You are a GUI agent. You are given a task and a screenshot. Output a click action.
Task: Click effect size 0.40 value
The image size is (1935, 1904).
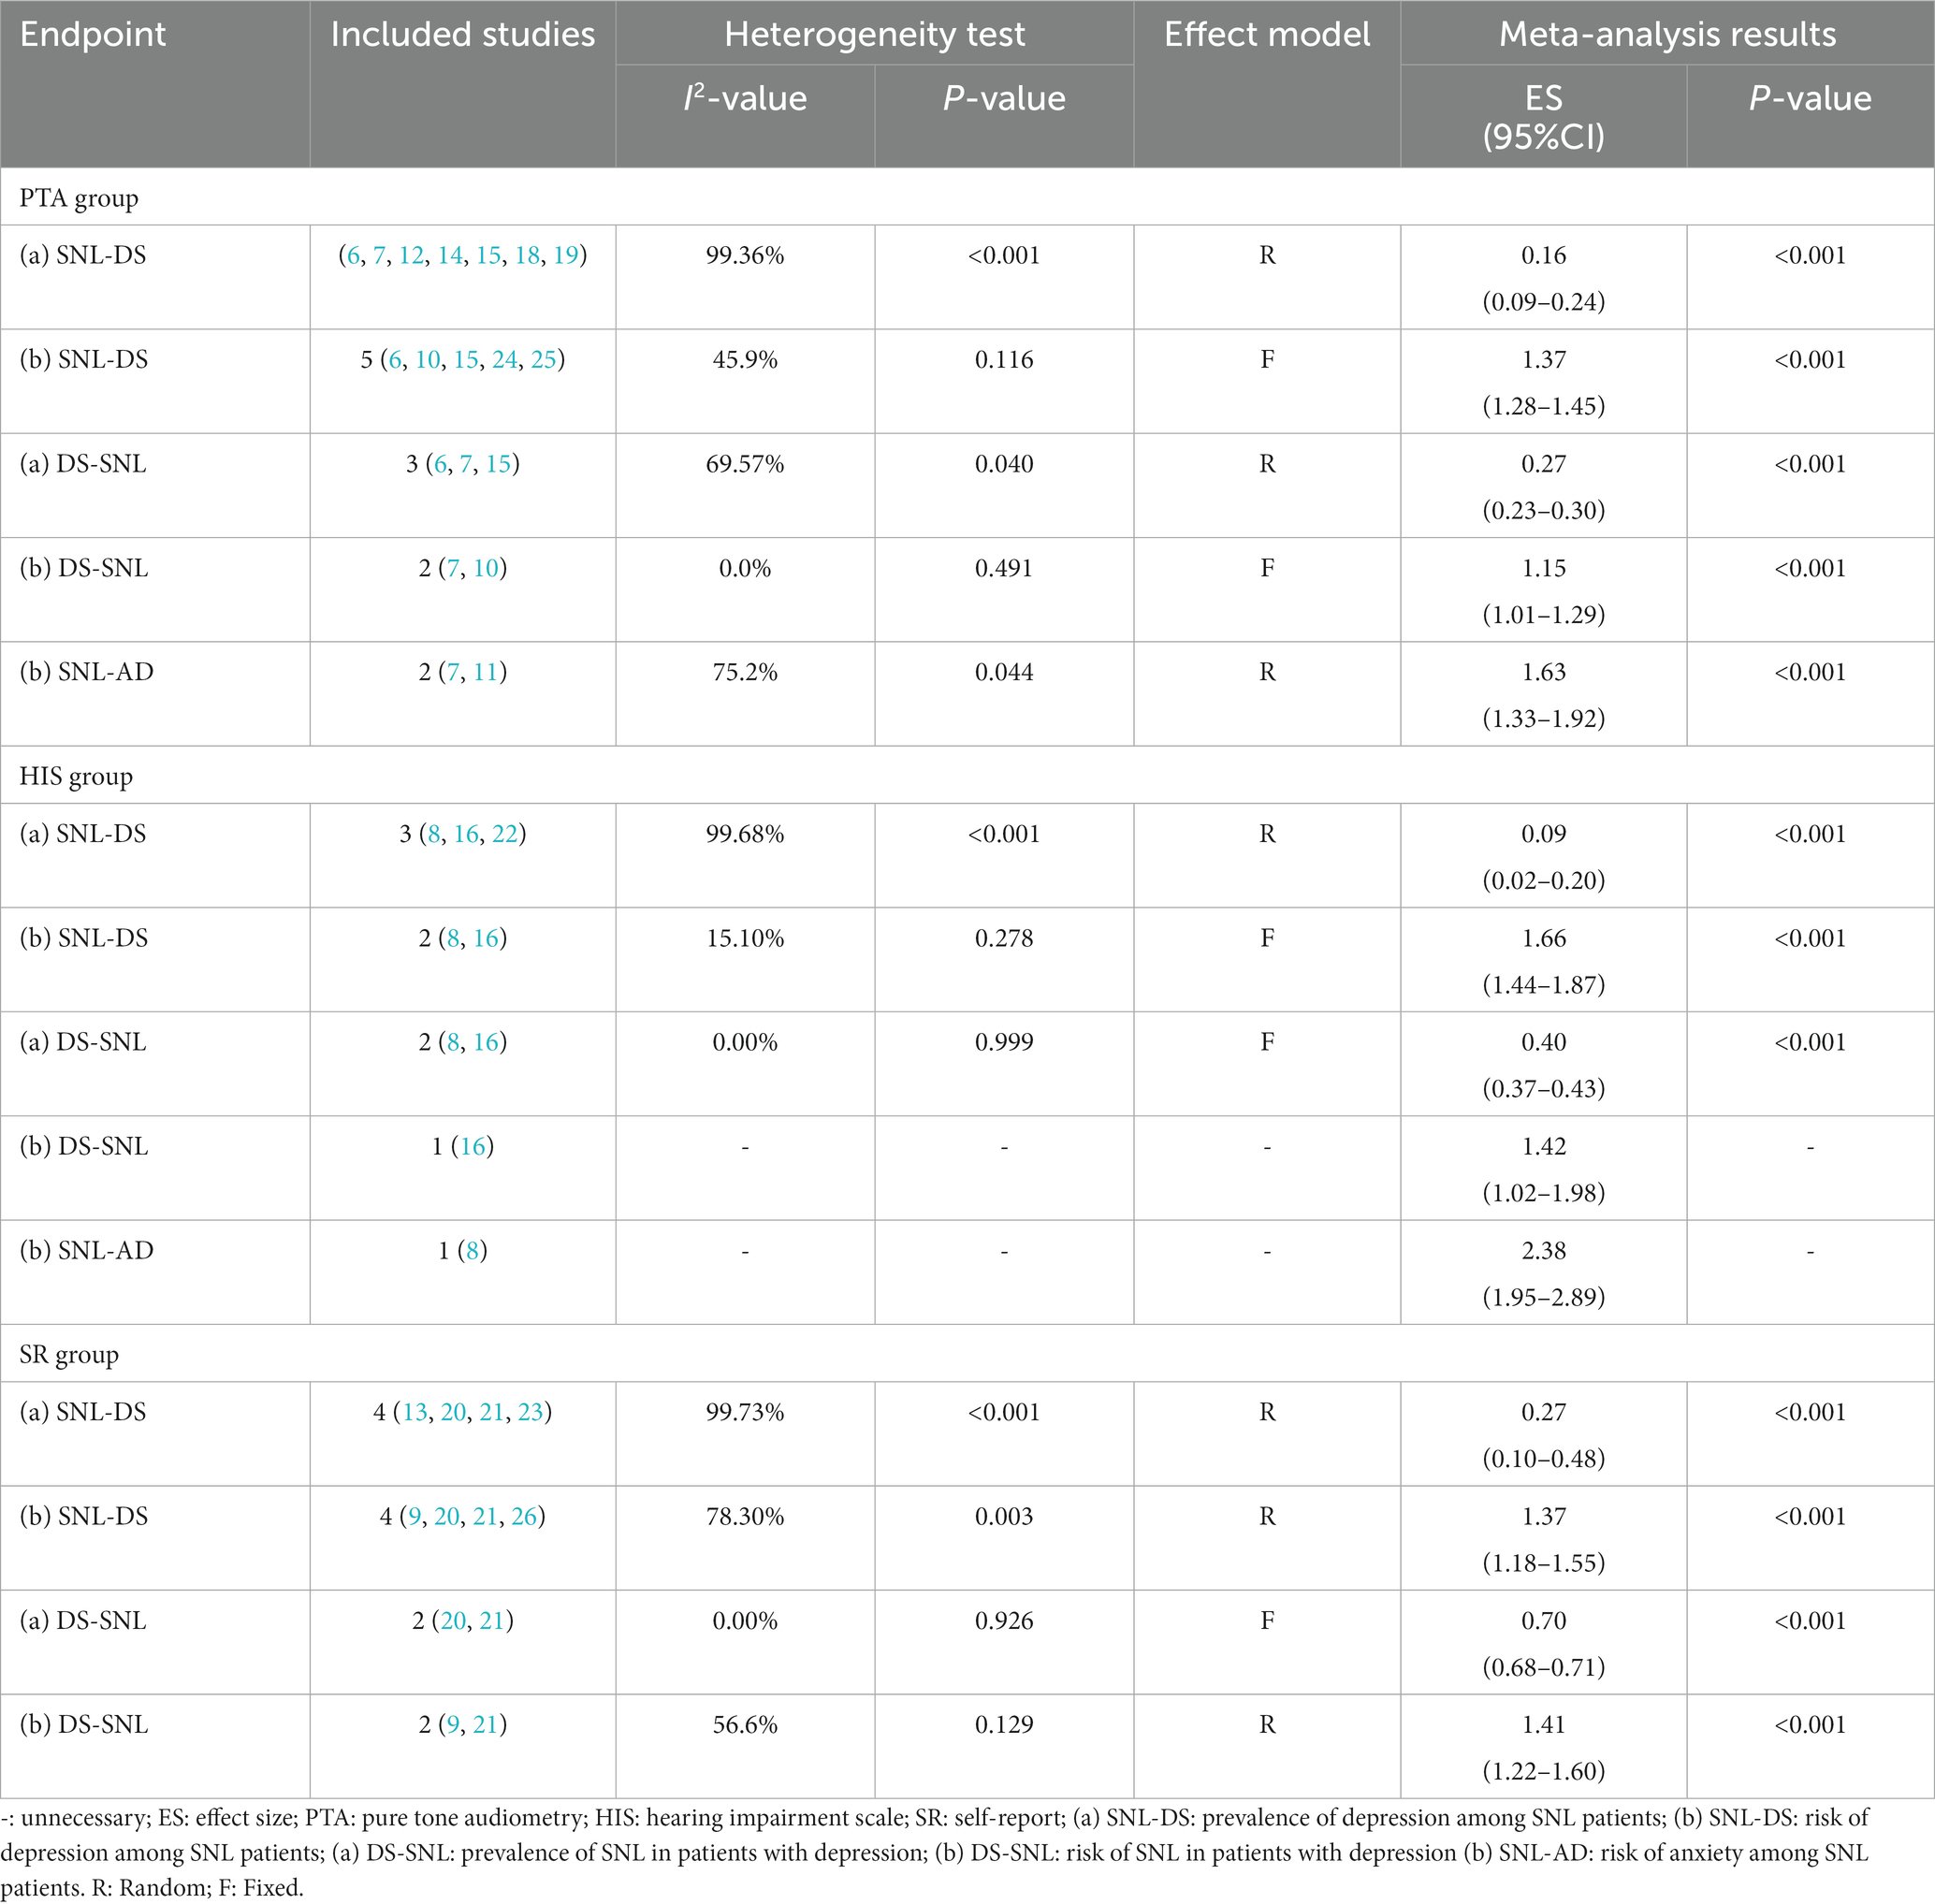click(1543, 1042)
